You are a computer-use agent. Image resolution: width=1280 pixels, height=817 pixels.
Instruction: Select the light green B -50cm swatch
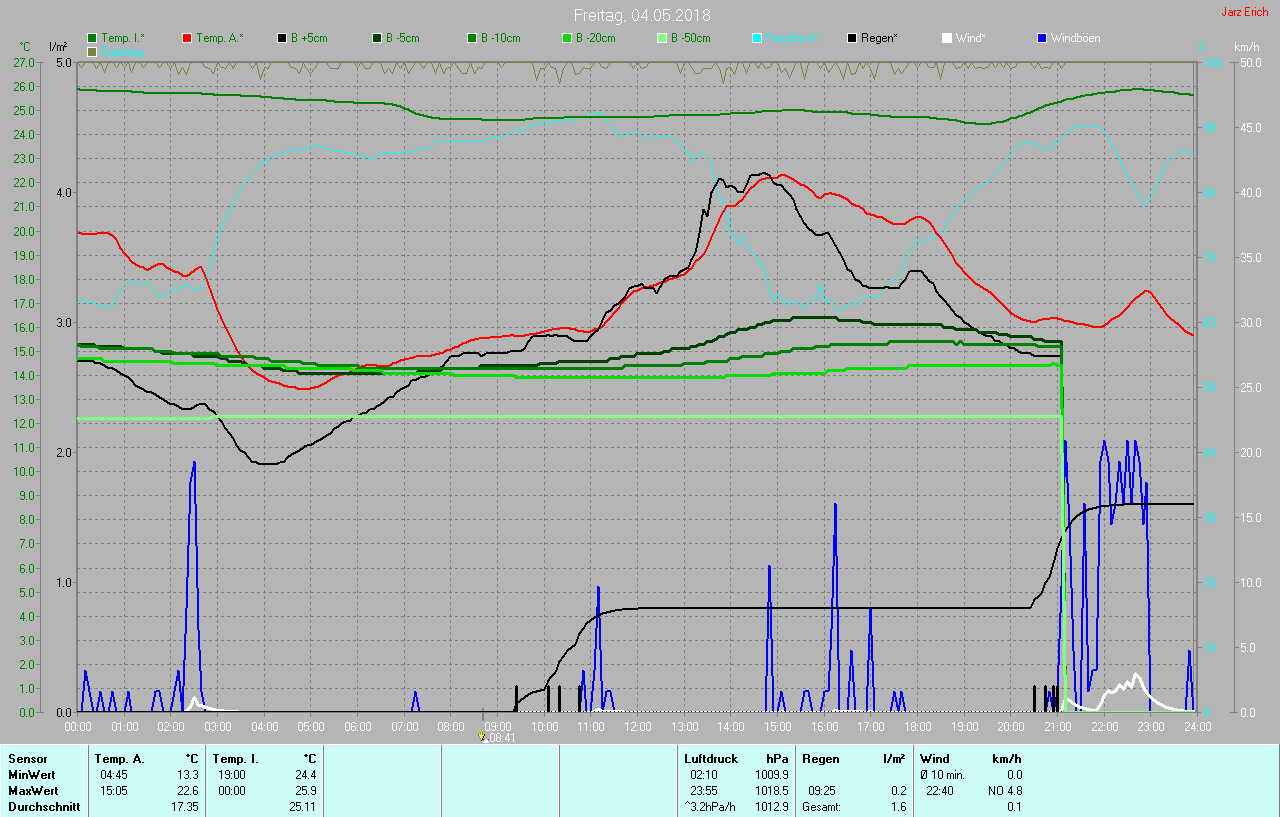point(662,38)
